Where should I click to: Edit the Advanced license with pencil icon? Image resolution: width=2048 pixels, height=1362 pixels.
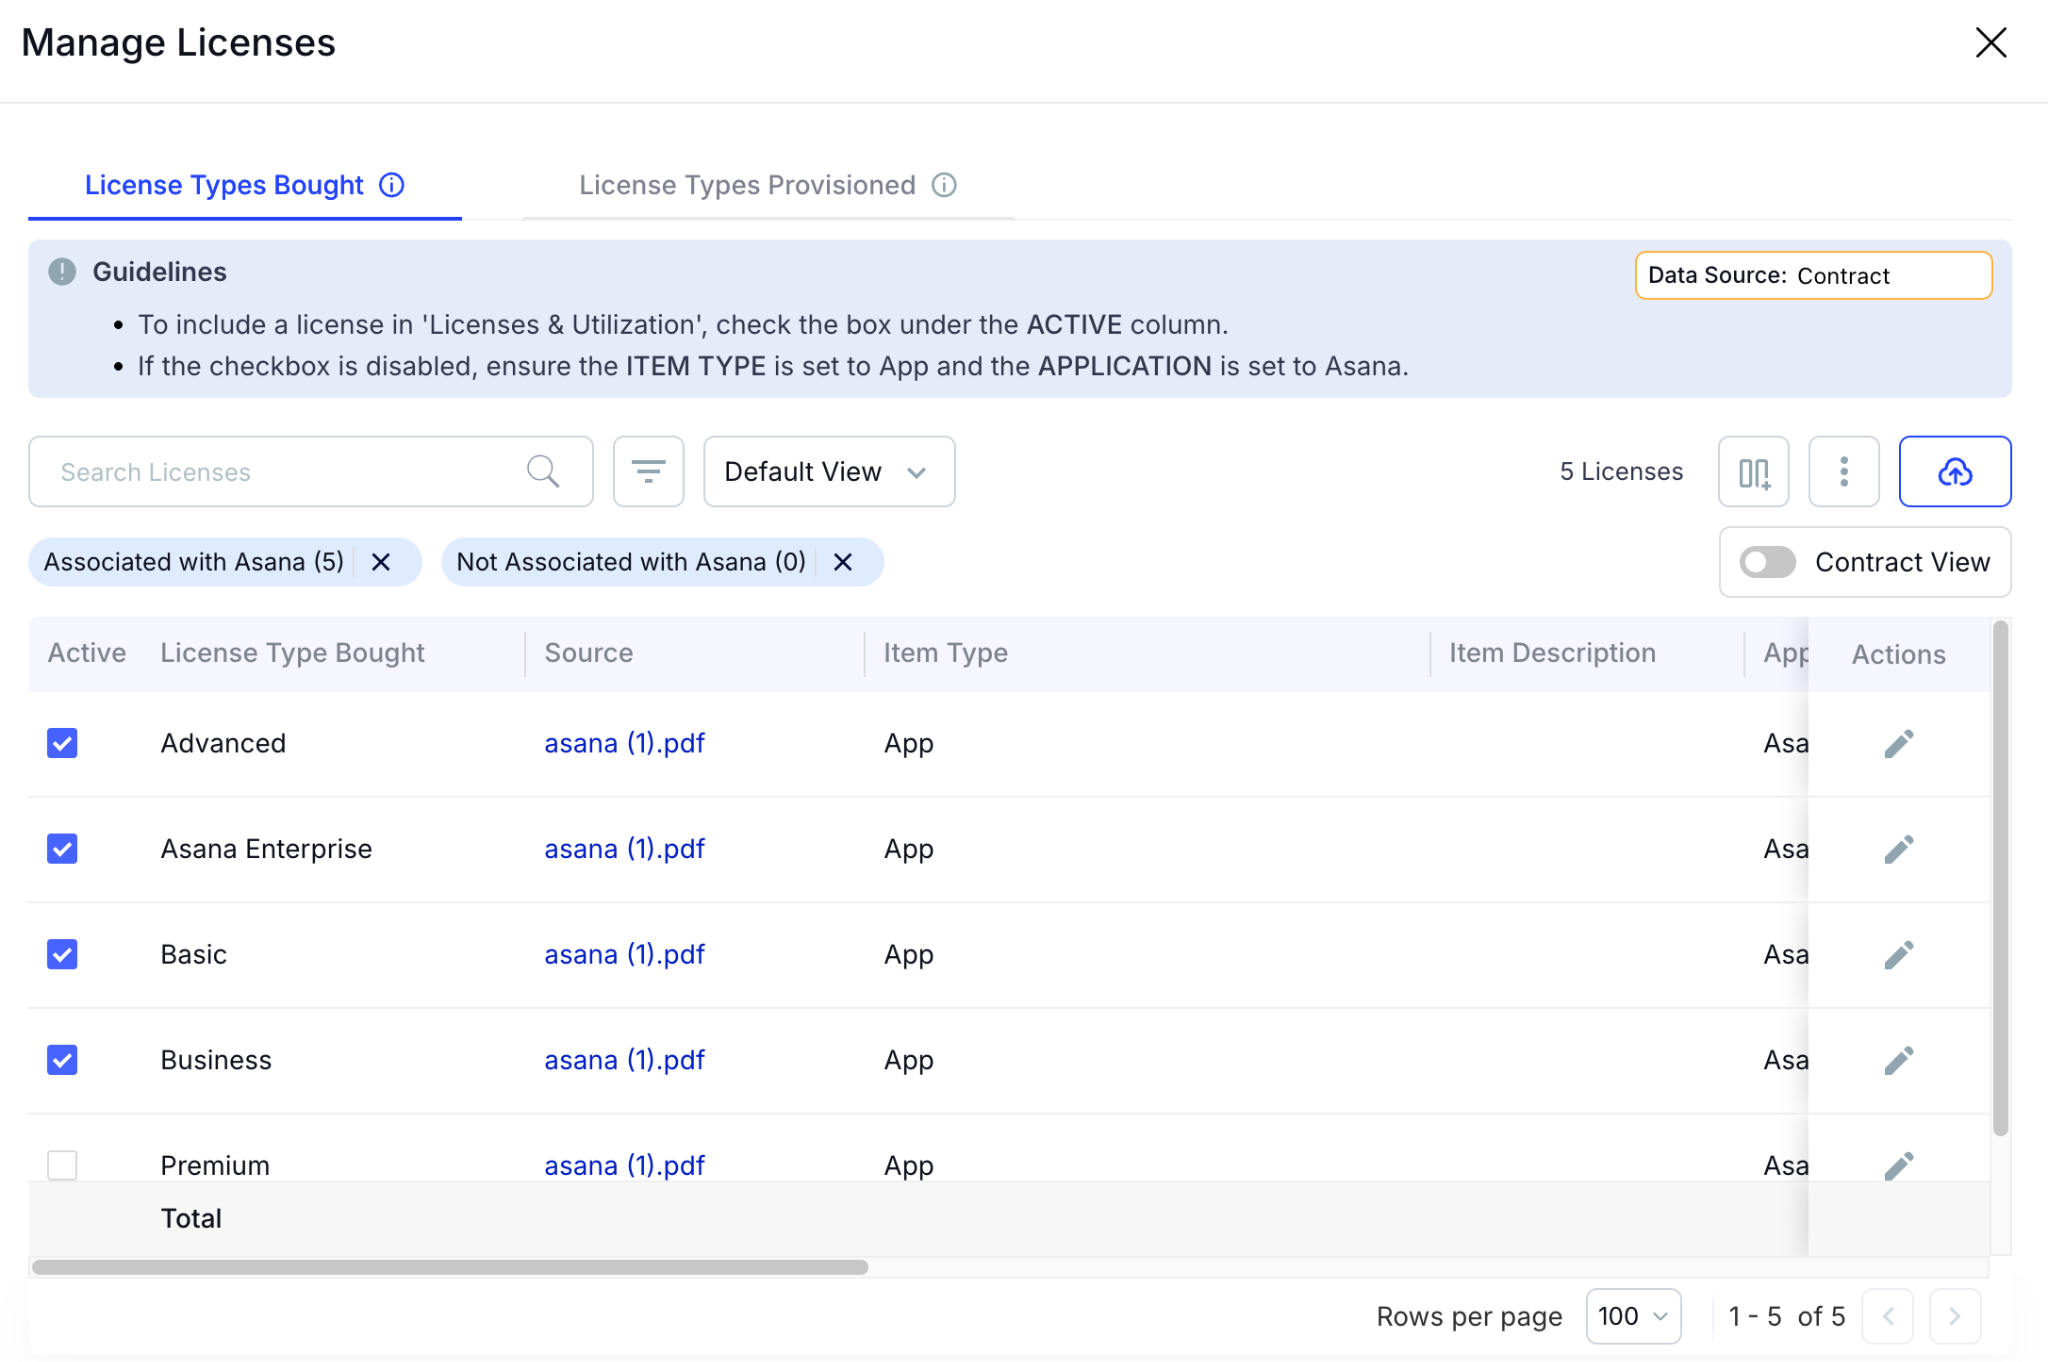coord(1898,743)
